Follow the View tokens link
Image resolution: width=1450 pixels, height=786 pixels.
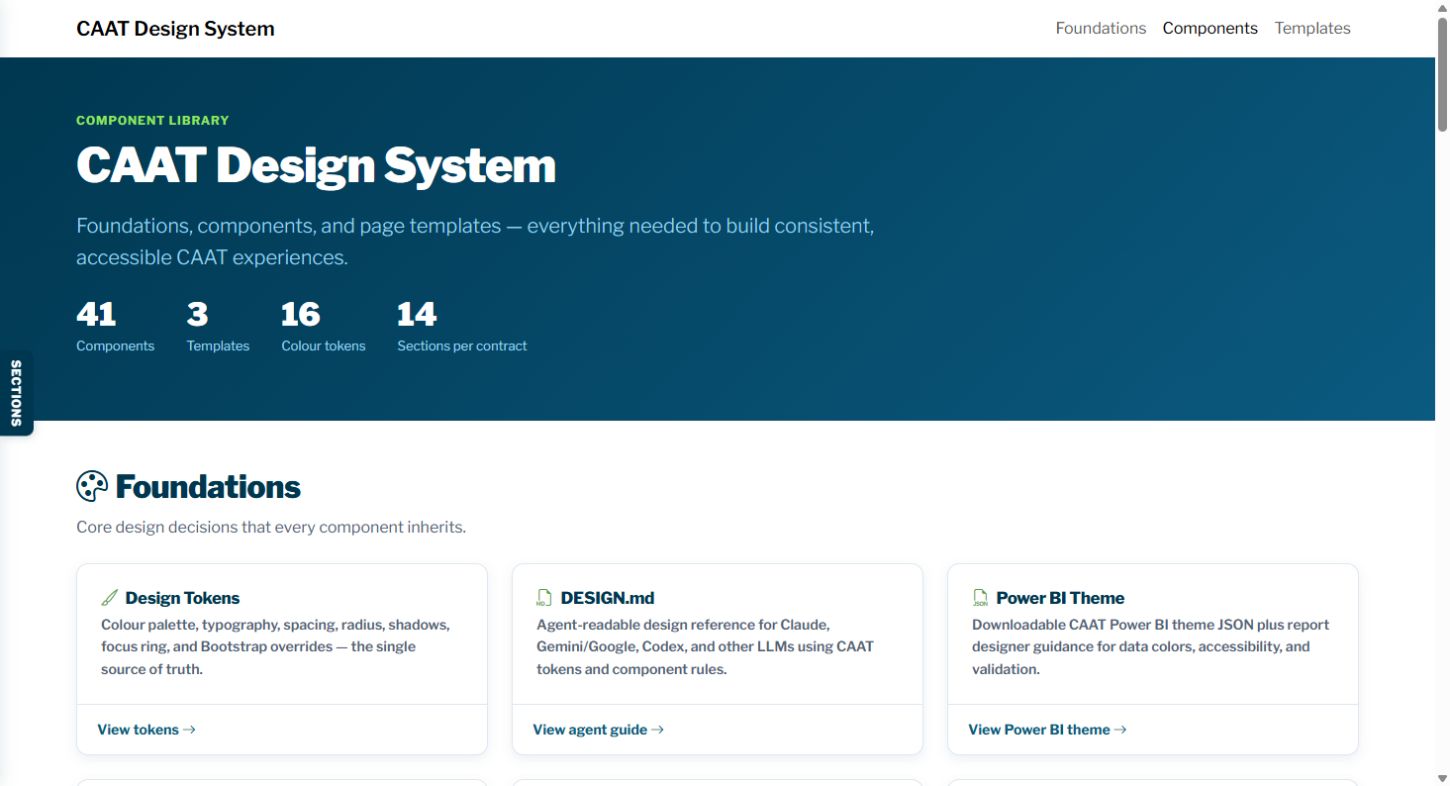(x=146, y=730)
